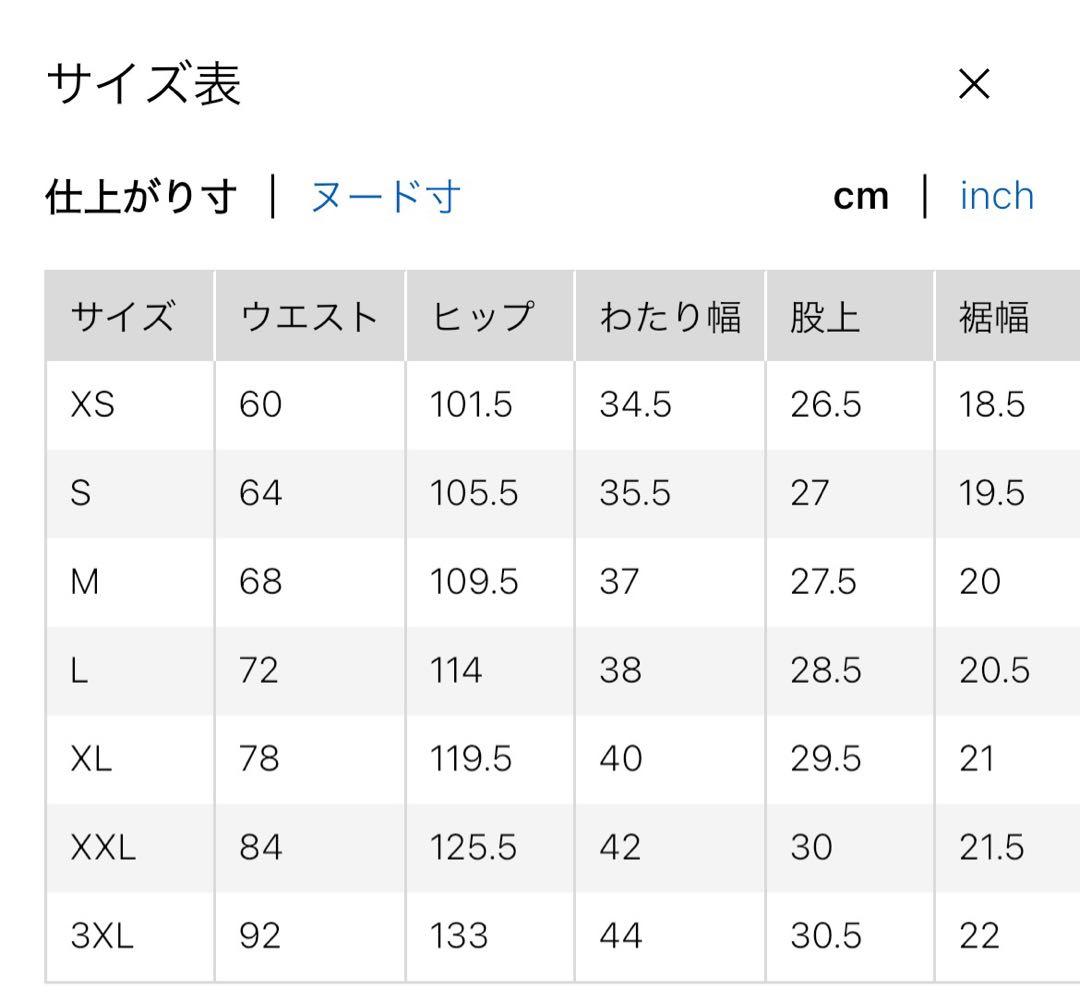Click the サイズ表 dialog title
Image resolution: width=1080 pixels, height=992 pixels.
[x=144, y=85]
